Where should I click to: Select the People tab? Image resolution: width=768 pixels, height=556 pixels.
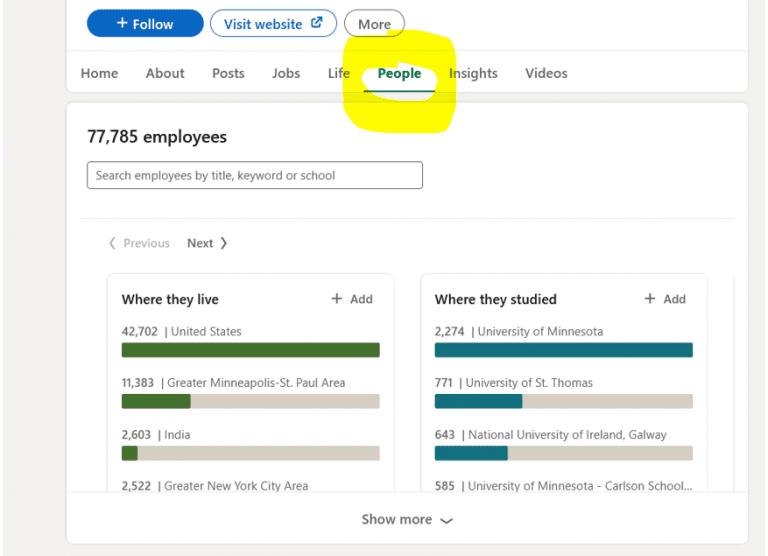[399, 73]
